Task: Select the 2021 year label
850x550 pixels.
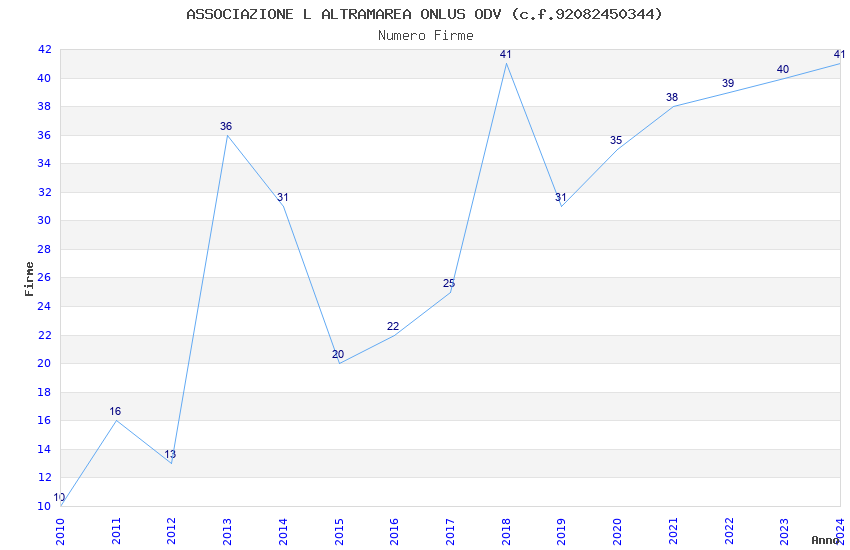Action: pos(673,531)
